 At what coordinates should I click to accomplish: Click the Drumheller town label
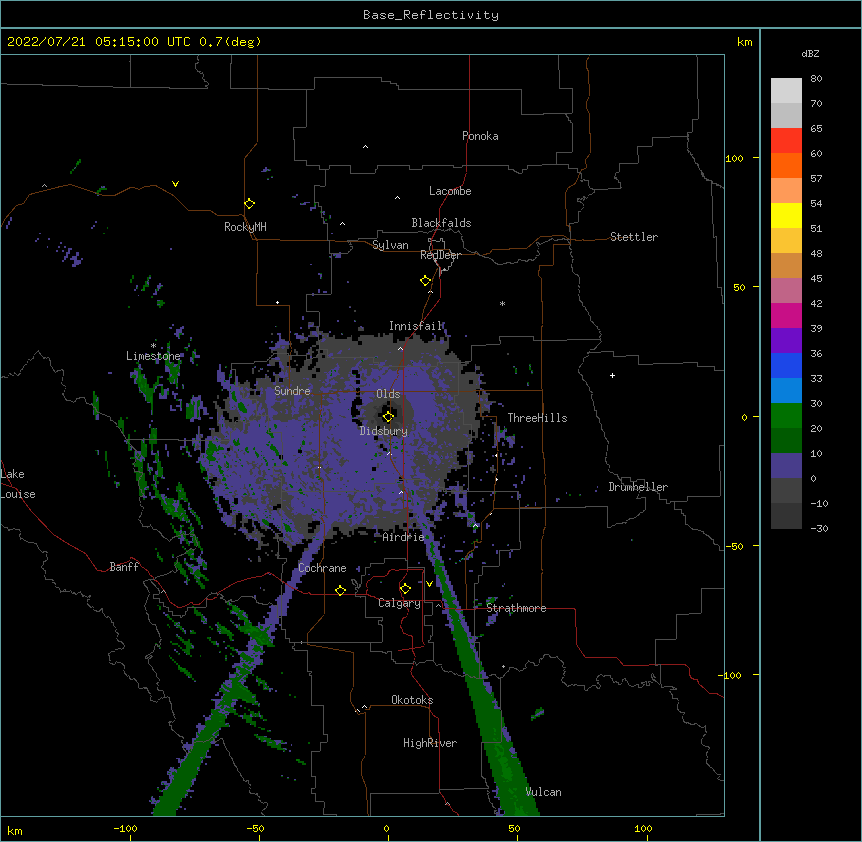click(638, 487)
